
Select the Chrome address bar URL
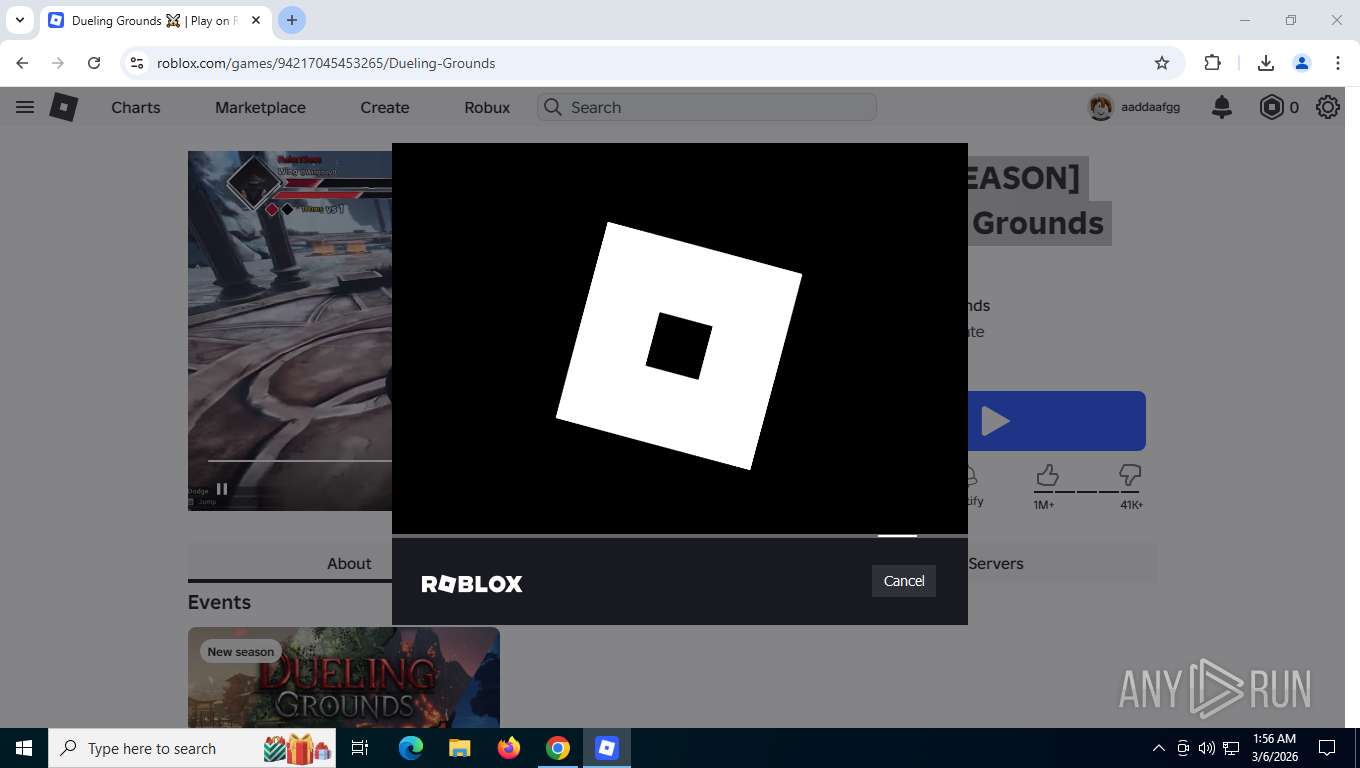(326, 63)
